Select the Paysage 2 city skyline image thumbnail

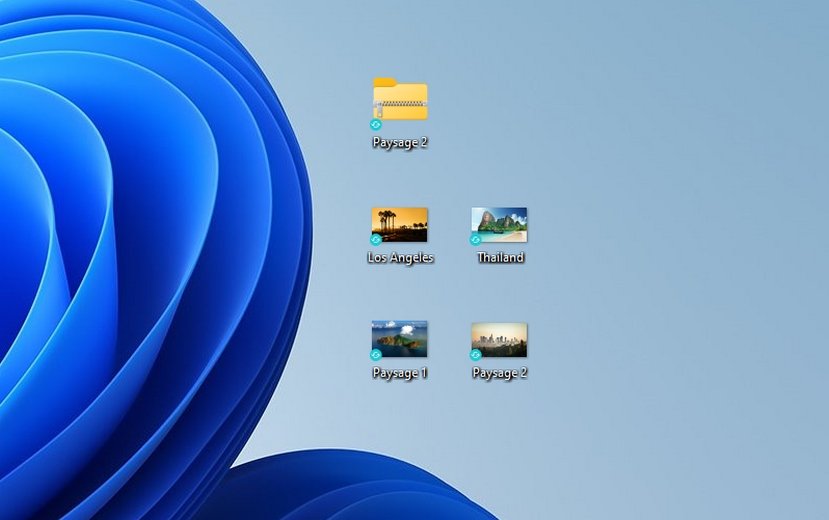(x=499, y=340)
